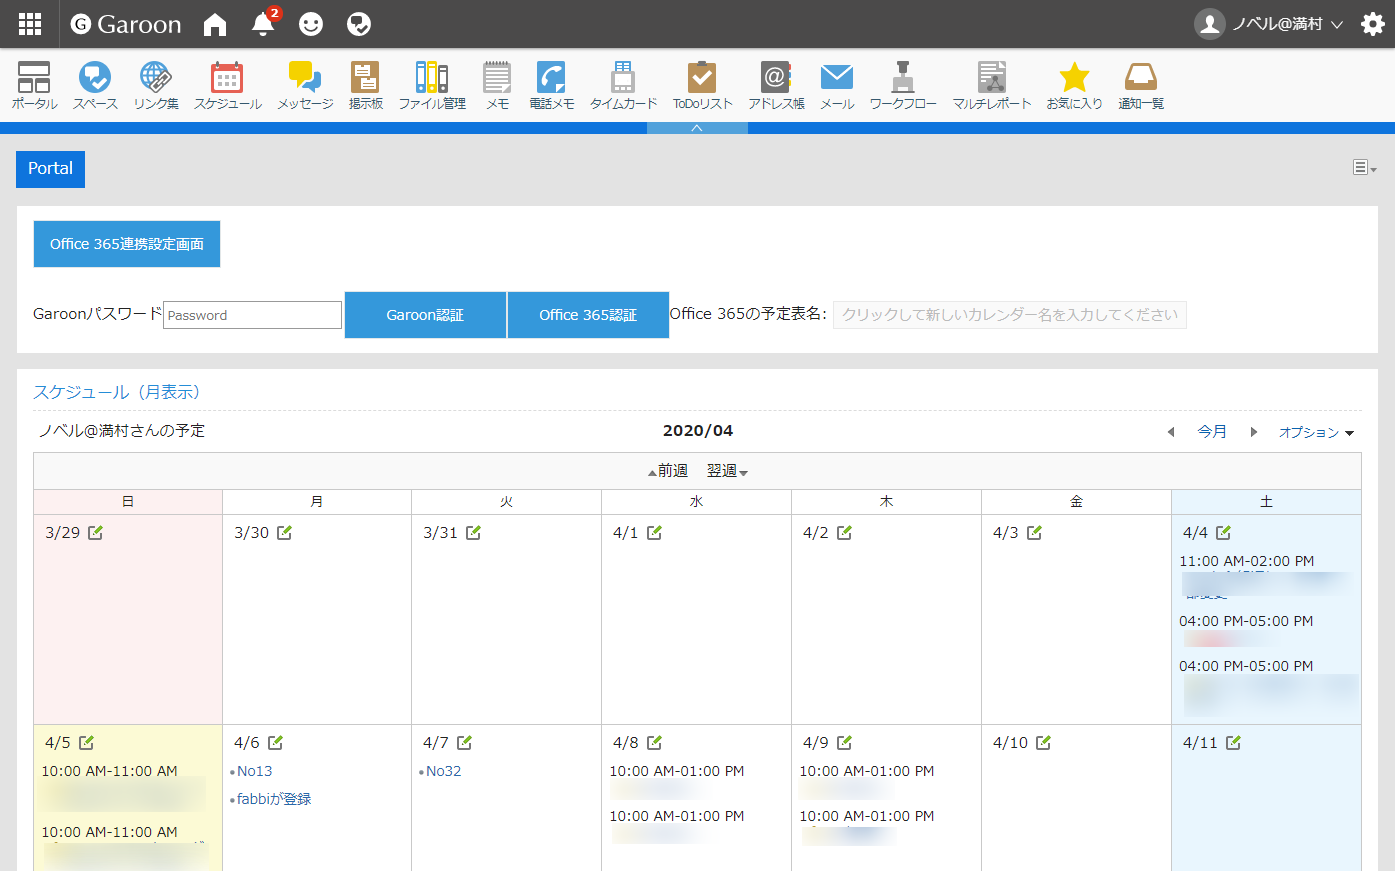Add appointment on 3/29 via edit icon
Screen dimensions: 1395x871
[95, 533]
